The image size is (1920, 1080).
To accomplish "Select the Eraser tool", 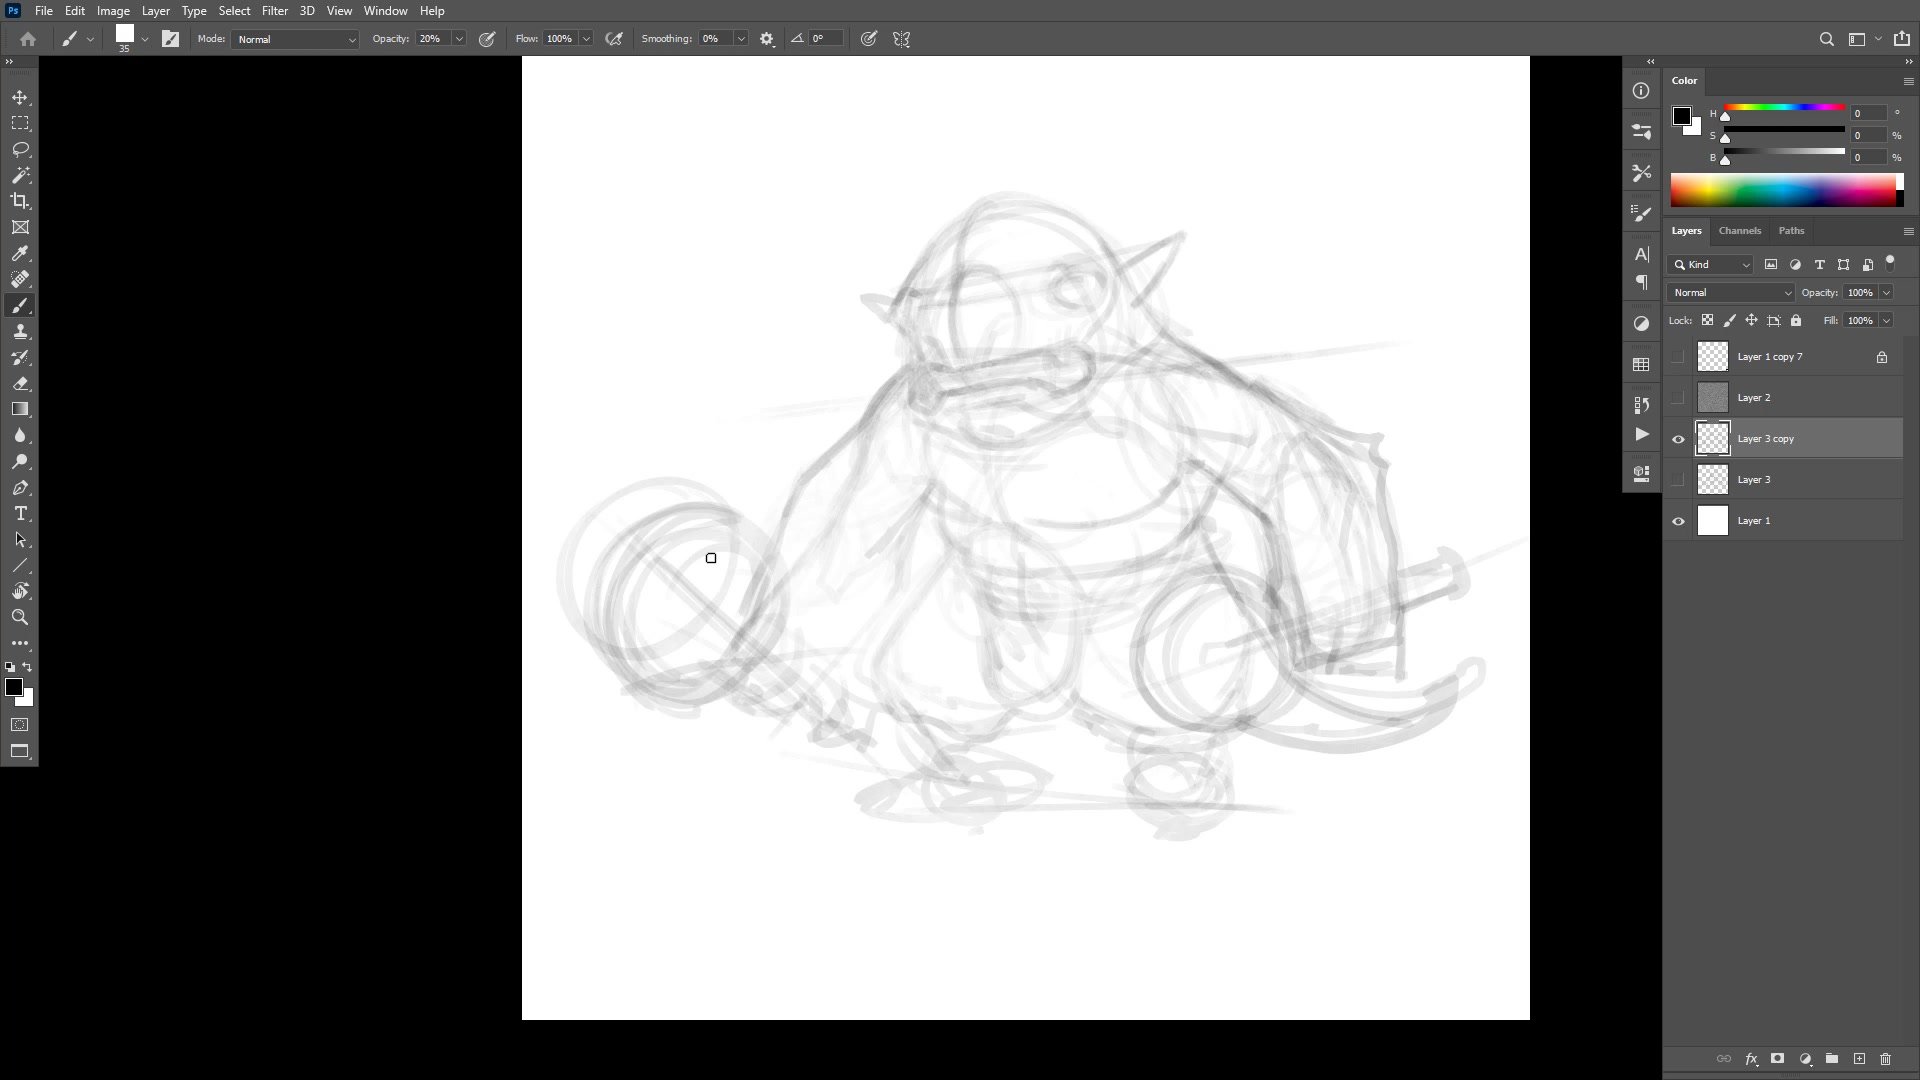I will tap(20, 384).
